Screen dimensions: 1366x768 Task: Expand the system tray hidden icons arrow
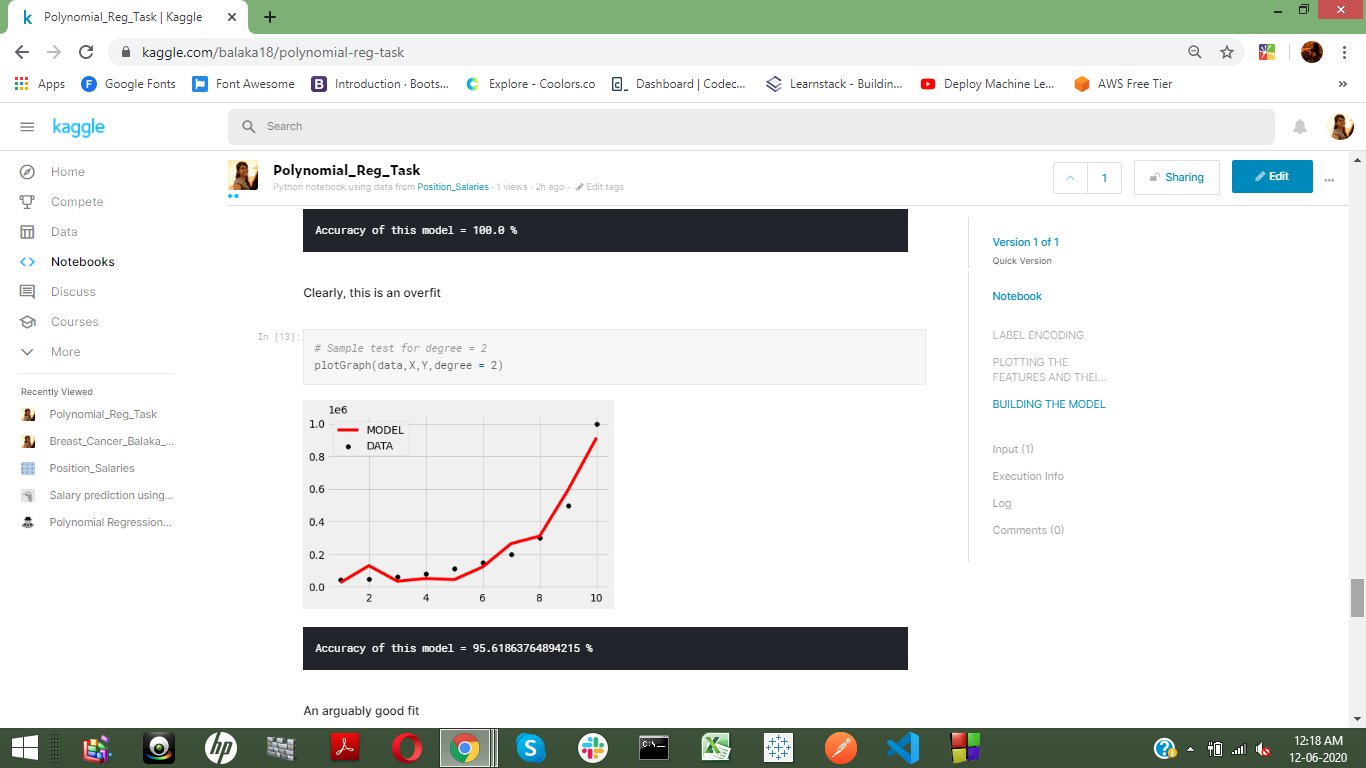click(1190, 748)
